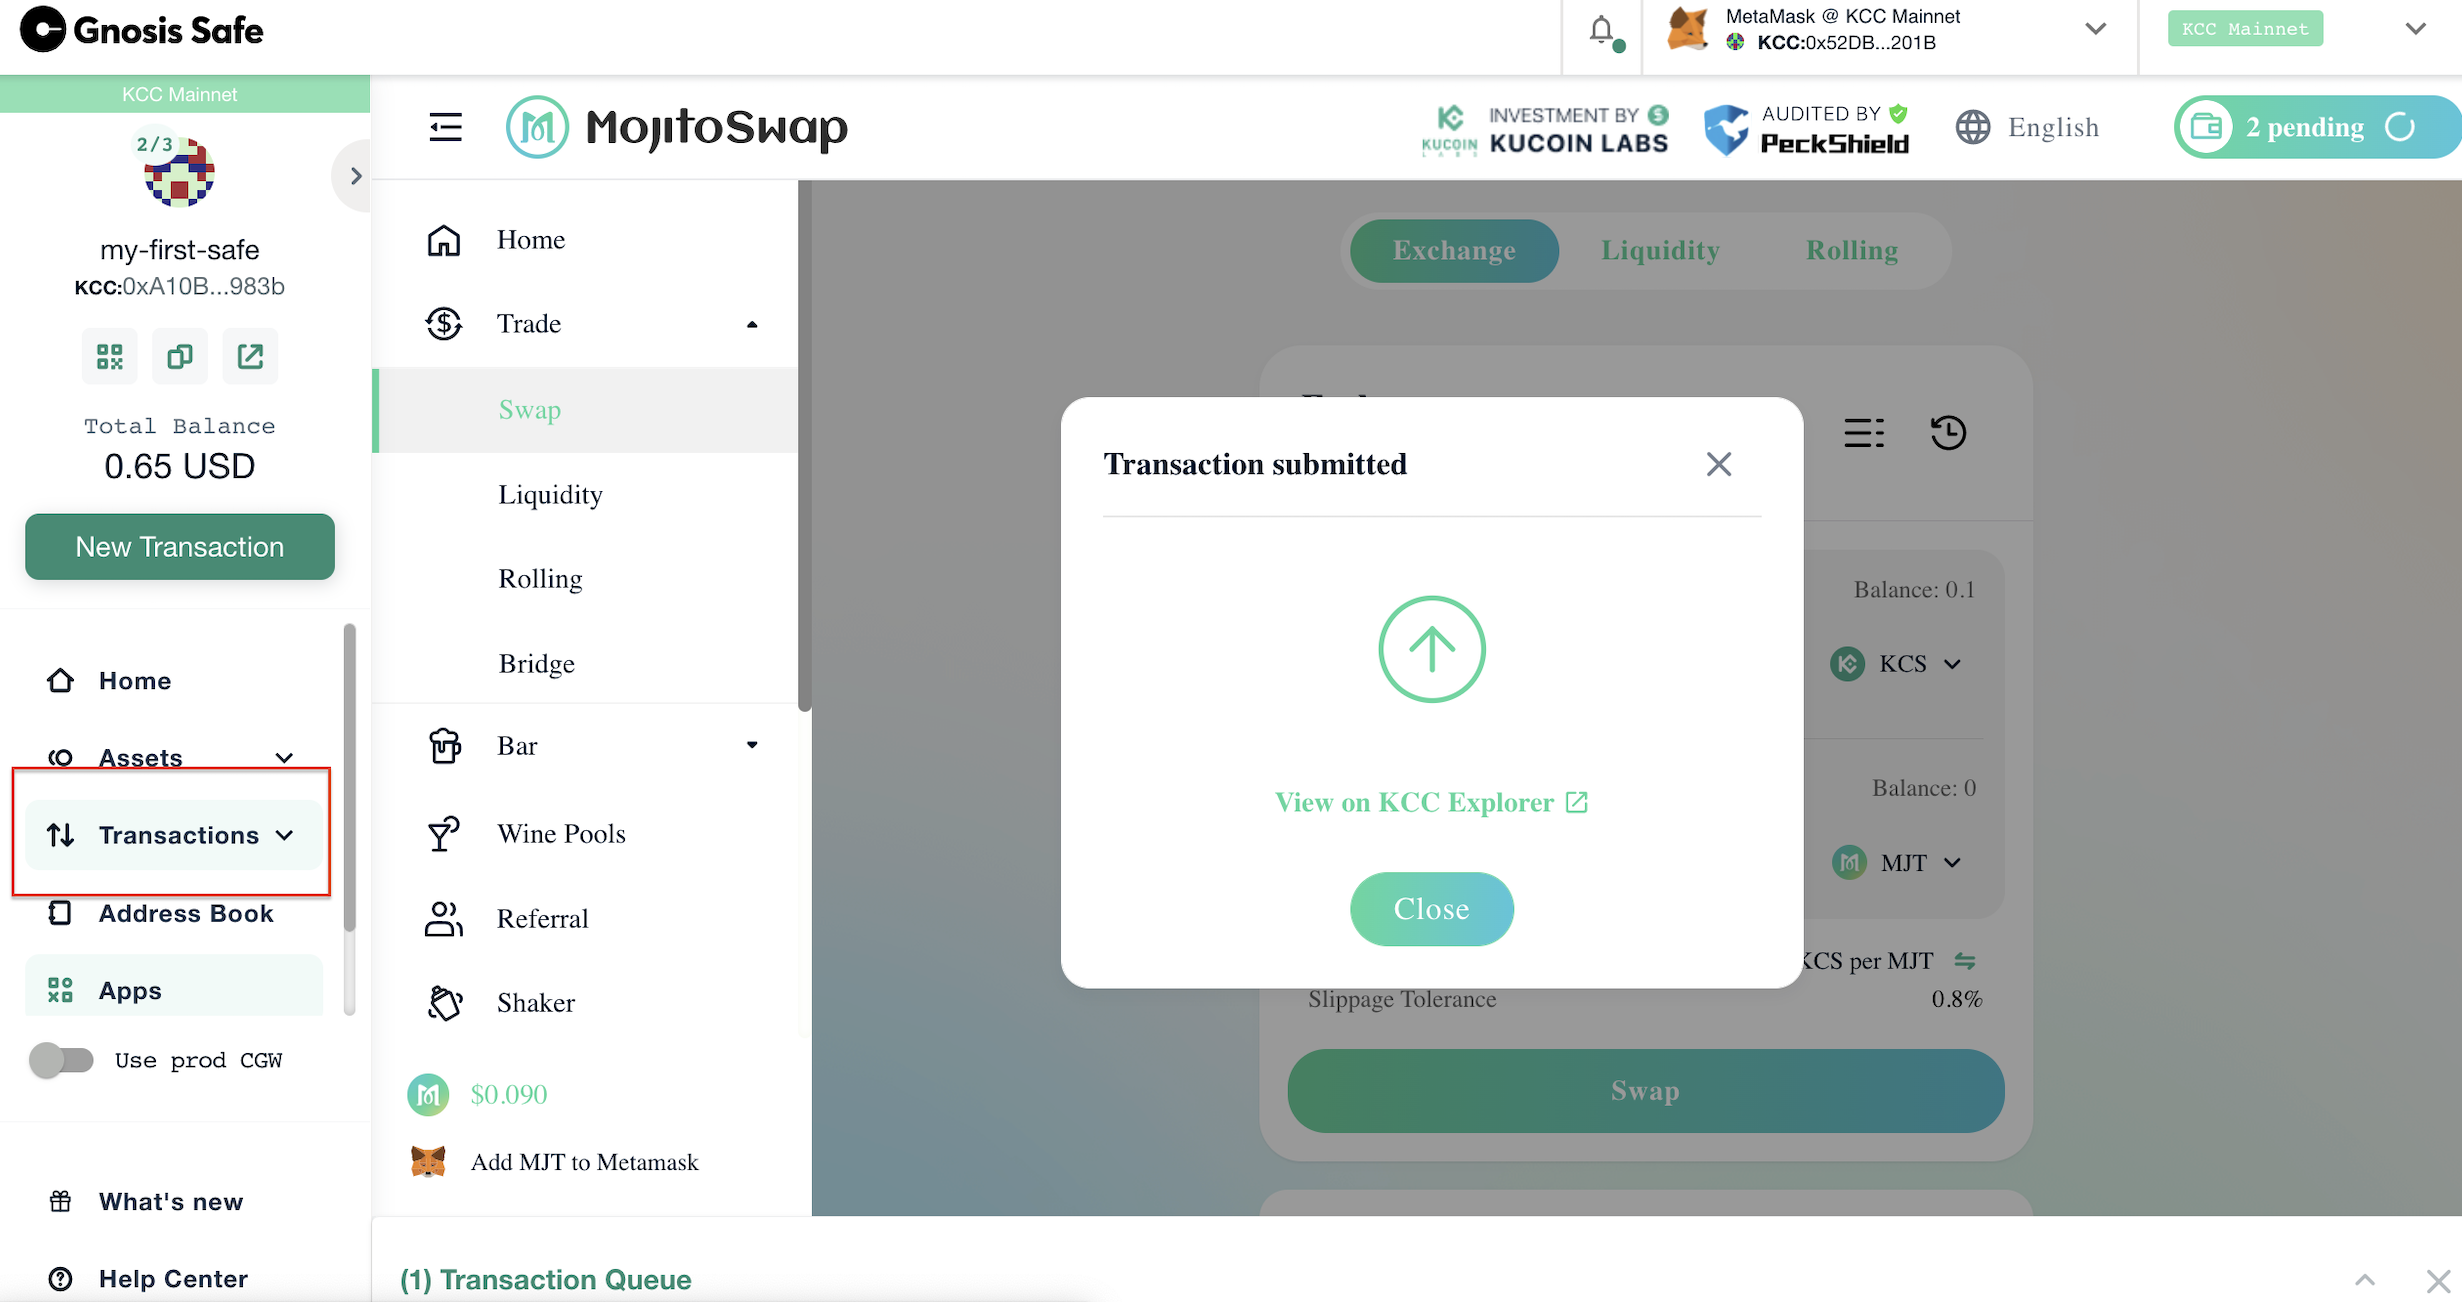Click the 2 pending transactions indicator
The width and height of the screenshot is (2462, 1302).
pos(2305,127)
